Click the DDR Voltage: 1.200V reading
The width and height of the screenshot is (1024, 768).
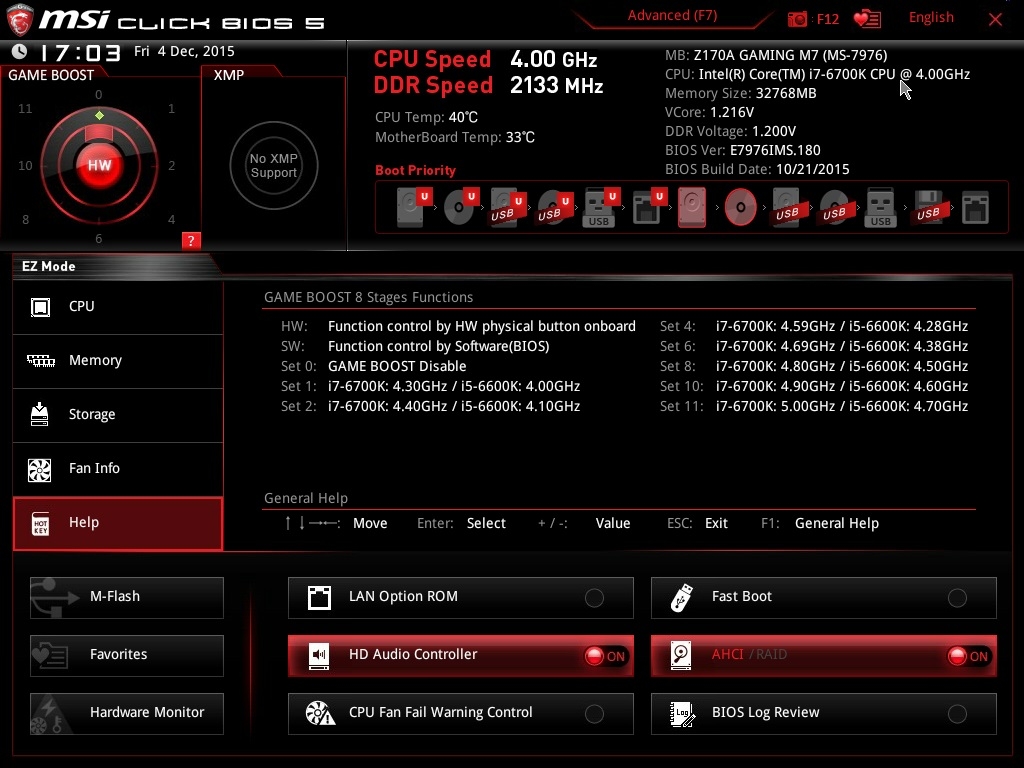[x=731, y=131]
